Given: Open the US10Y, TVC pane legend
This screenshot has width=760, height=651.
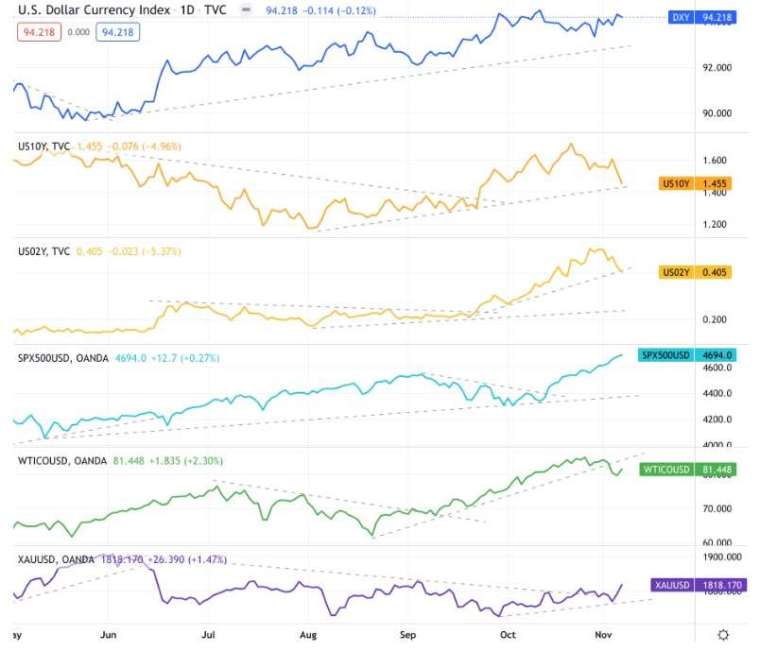Looking at the screenshot, I should [x=45, y=146].
